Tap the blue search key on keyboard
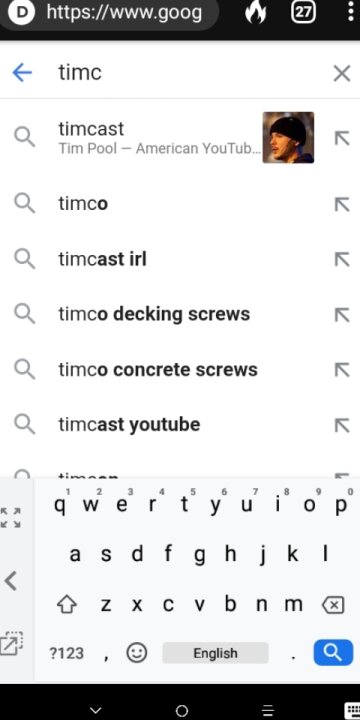Viewport: 360px width, 720px height. [x=333, y=652]
